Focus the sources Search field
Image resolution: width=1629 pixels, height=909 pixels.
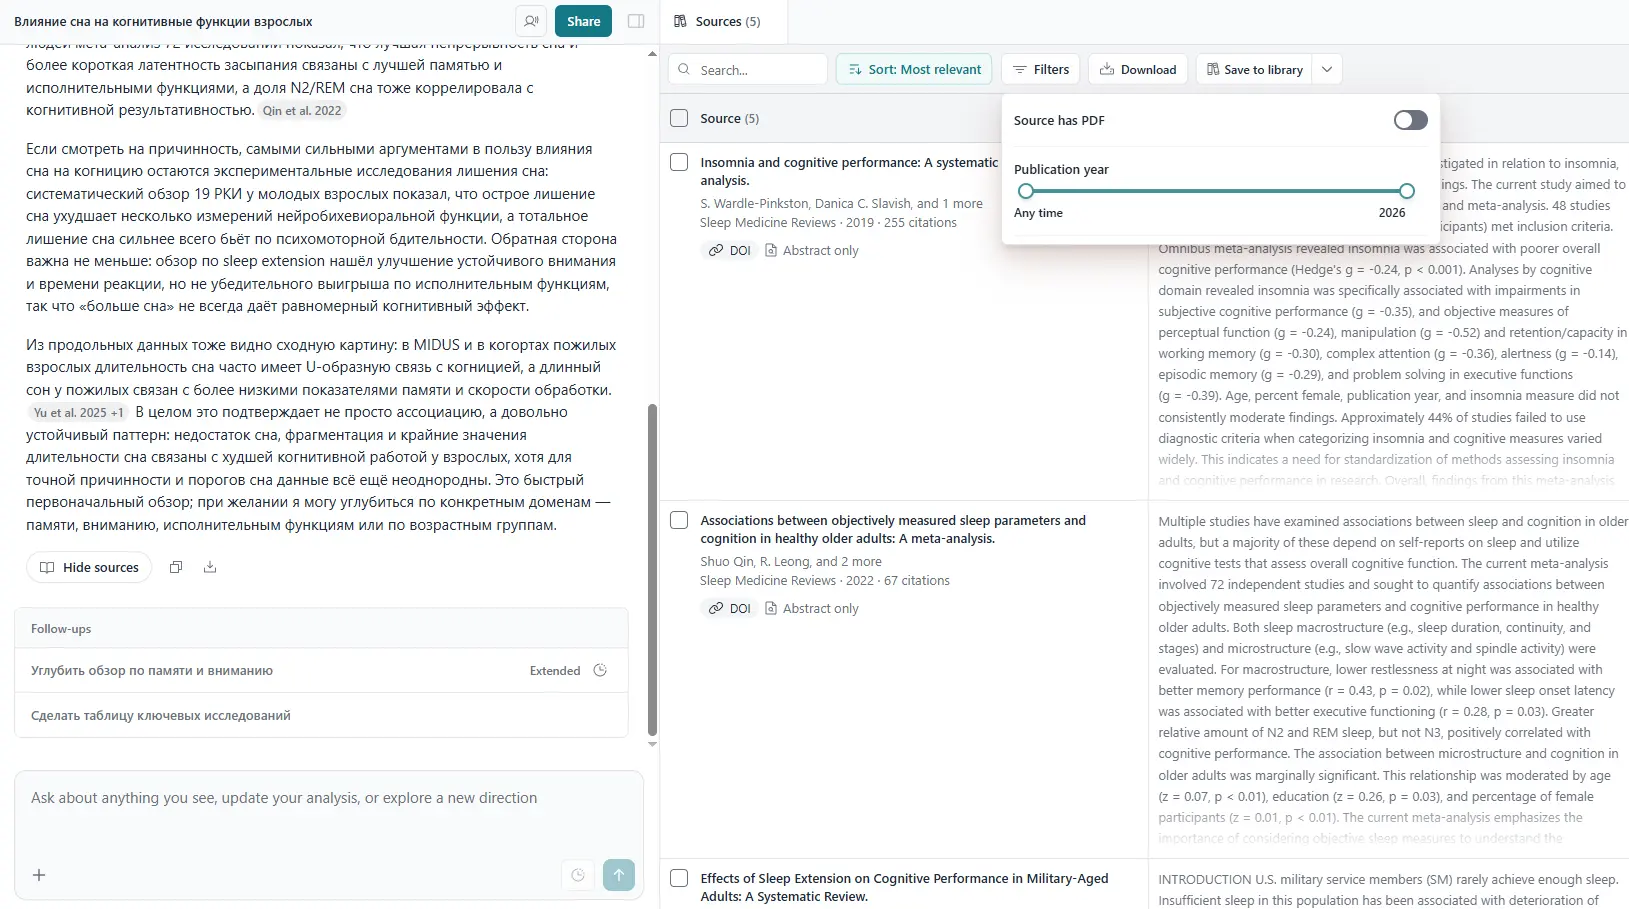tap(748, 69)
